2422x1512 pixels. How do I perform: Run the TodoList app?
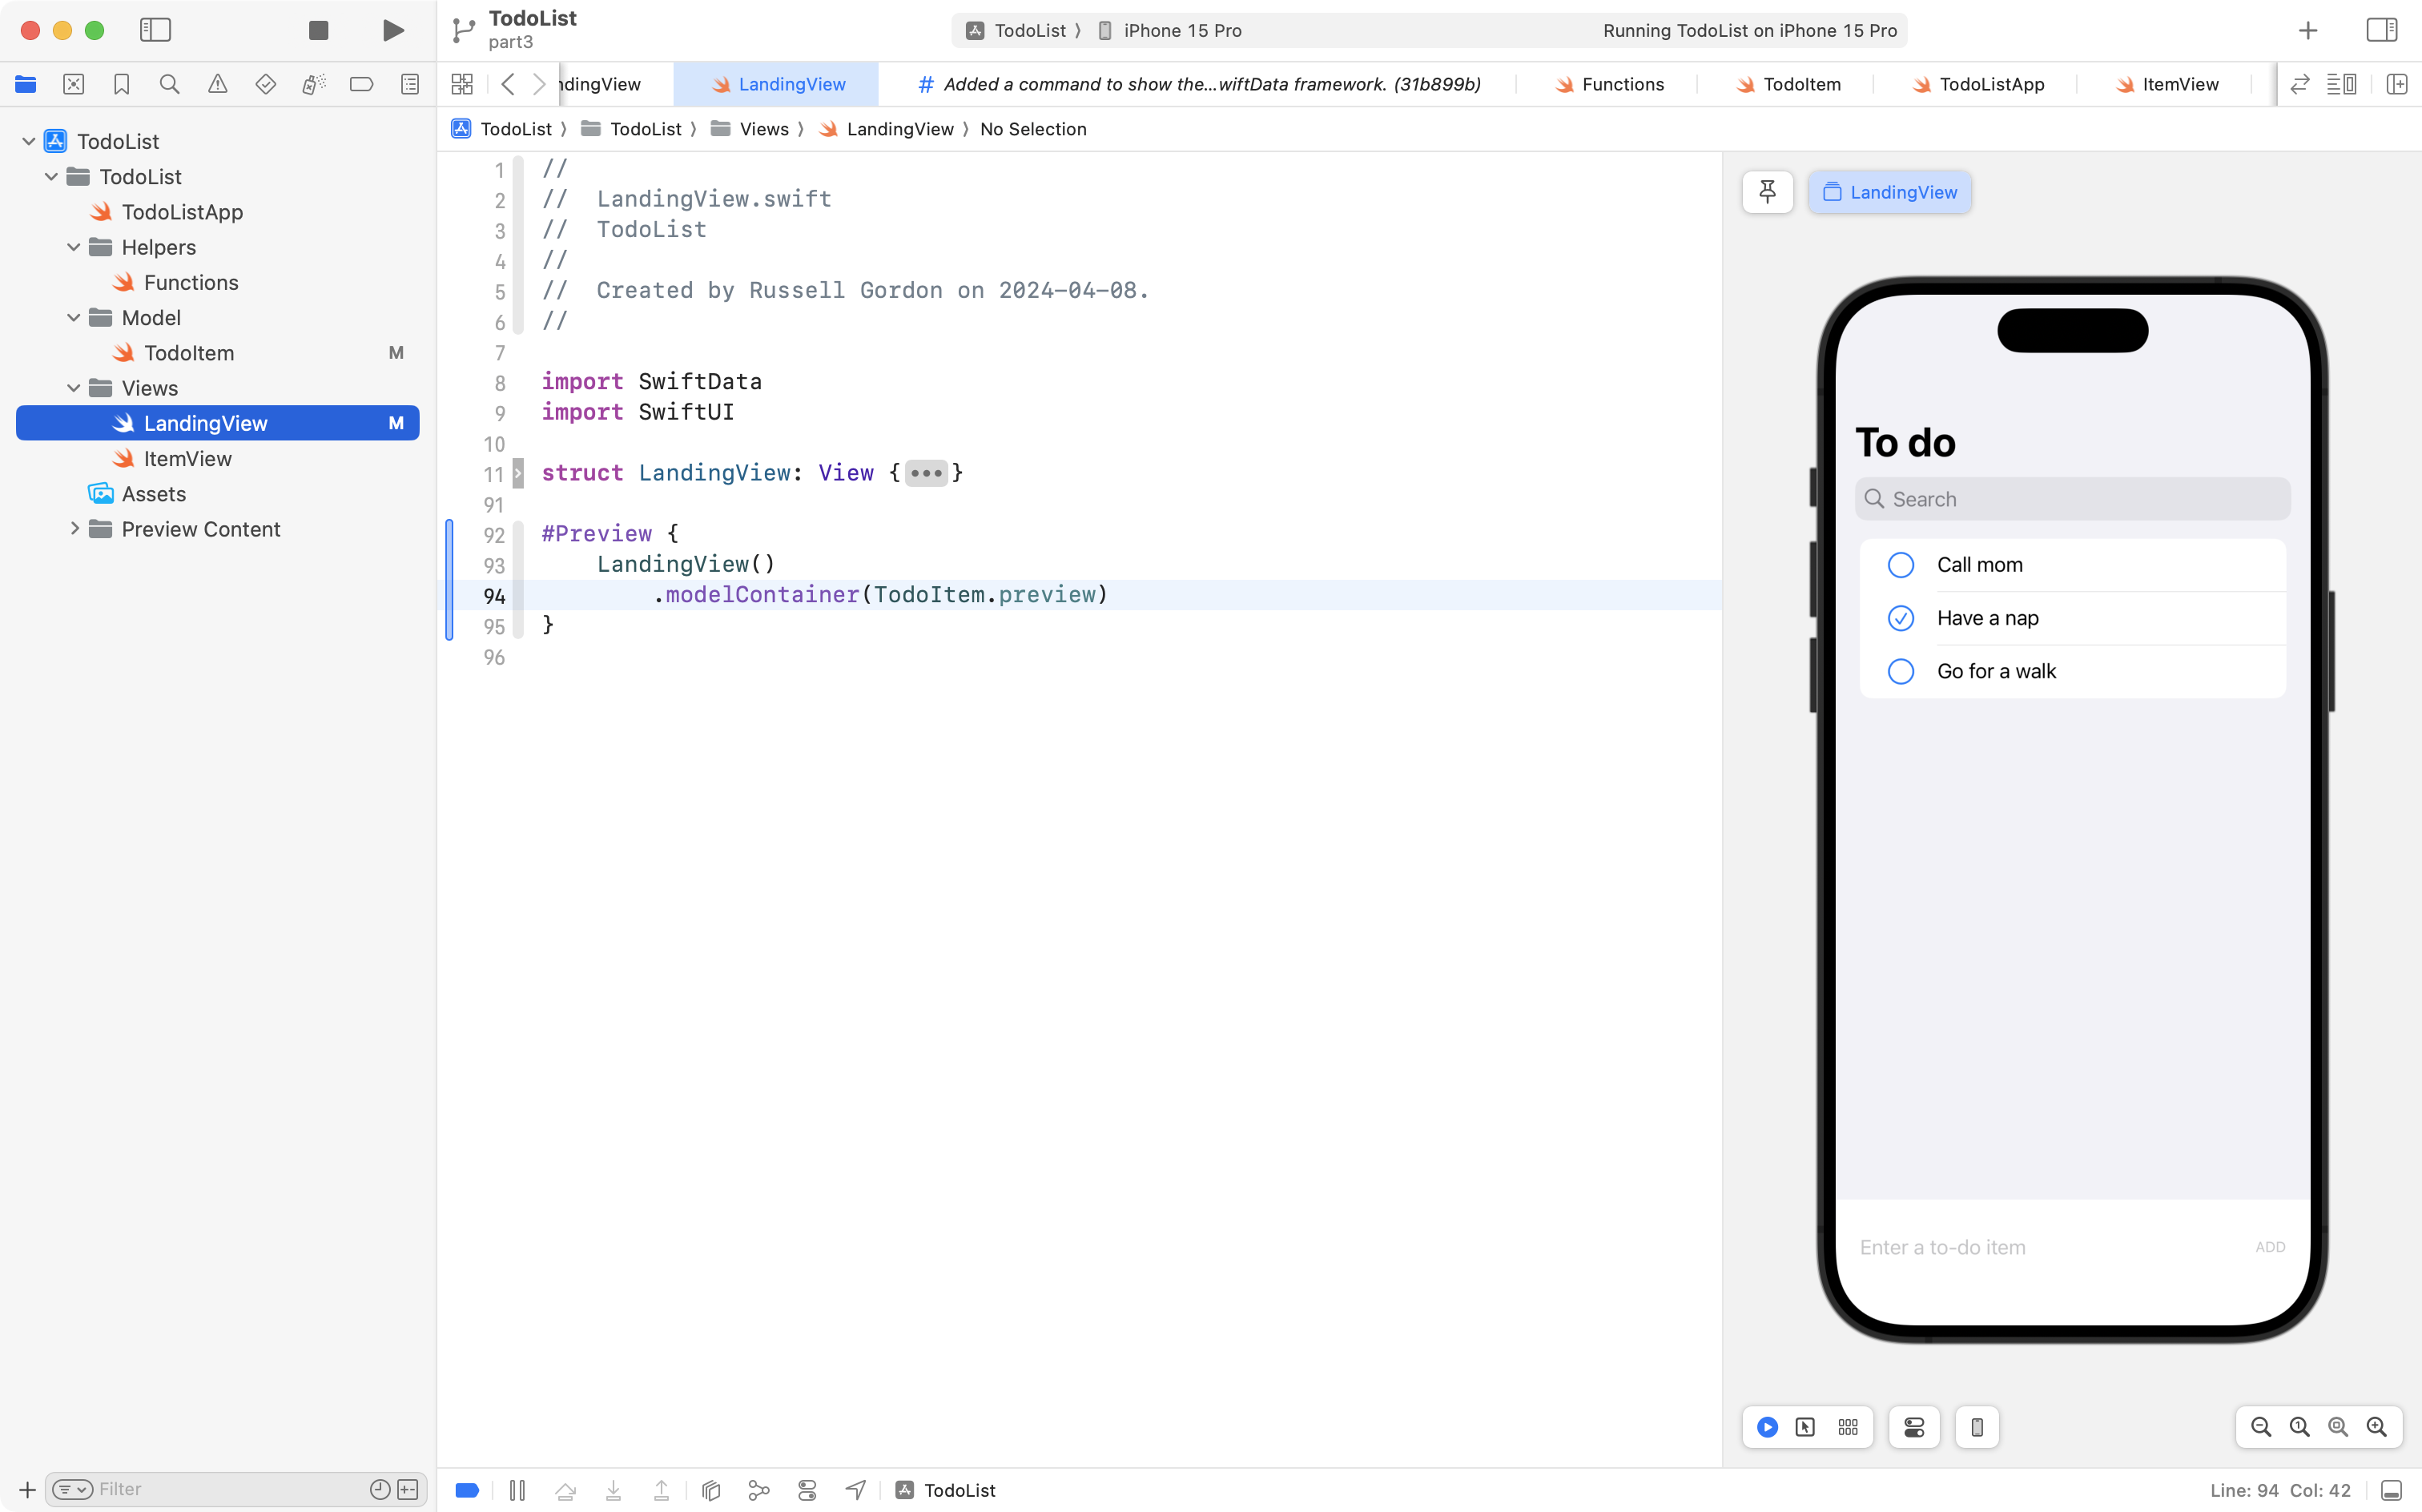(392, 30)
